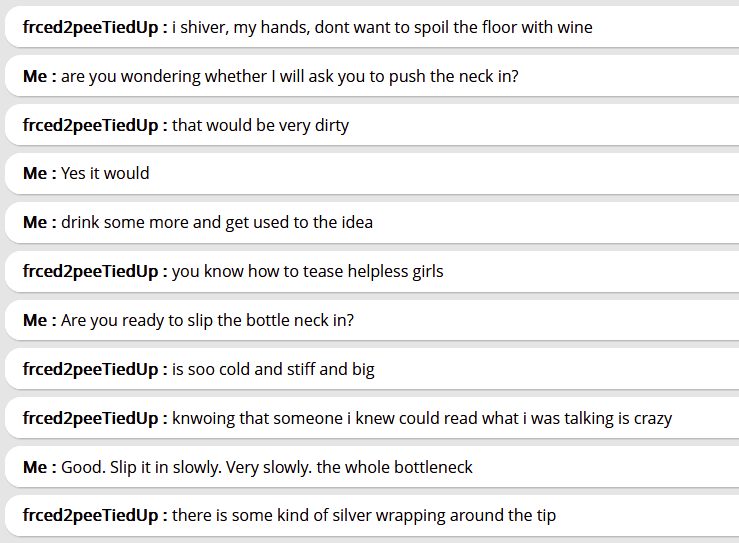Open the sender name on the 'very dirty' message
The width and height of the screenshot is (739, 543).
[x=94, y=125]
